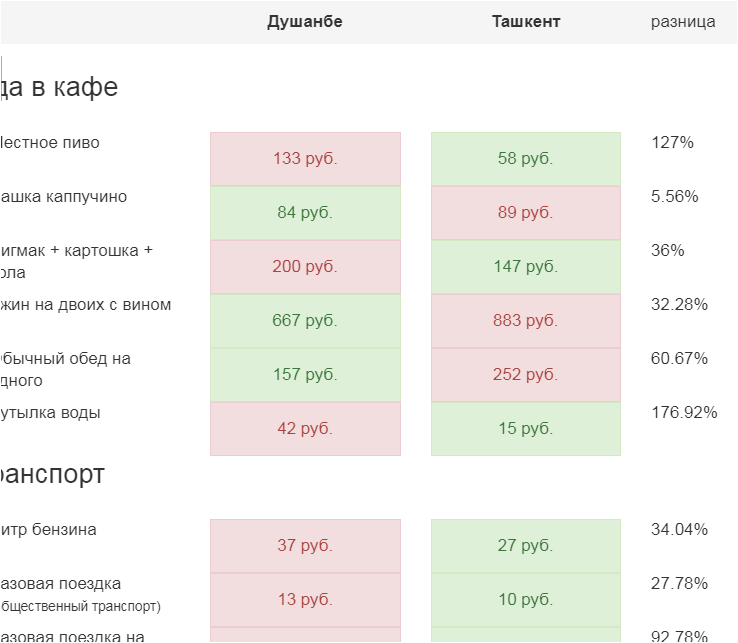Click the 200 руб. Big Mac cell
This screenshot has height=643, width=738.
[x=305, y=267]
